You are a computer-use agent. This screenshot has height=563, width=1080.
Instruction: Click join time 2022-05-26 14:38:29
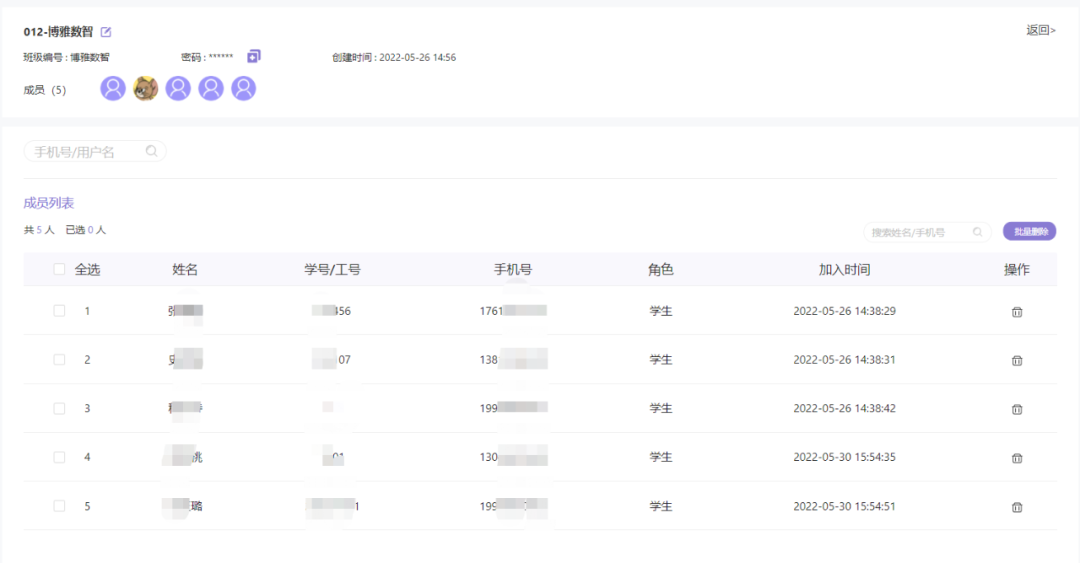tap(844, 311)
